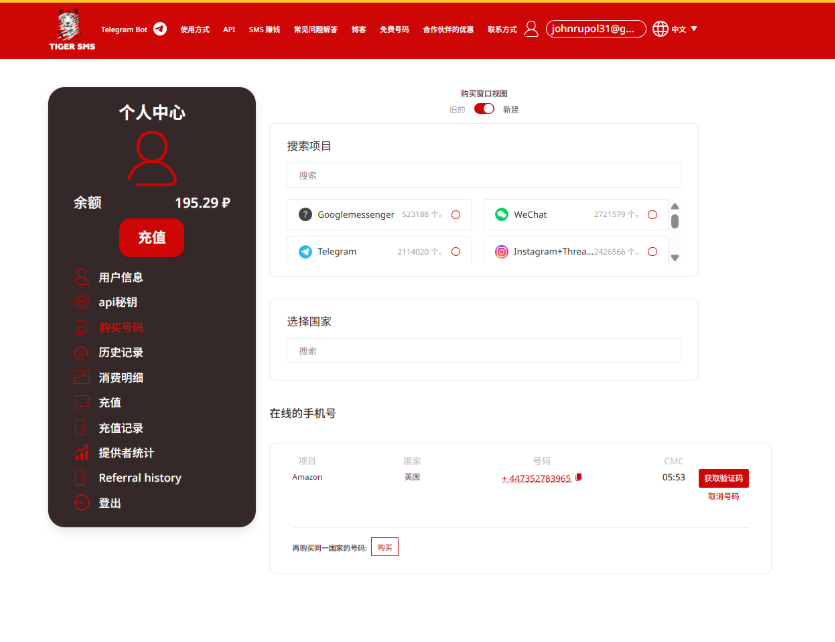Open the Referral history sidebar link
Image resolution: width=835 pixels, height=642 pixels.
coord(140,478)
